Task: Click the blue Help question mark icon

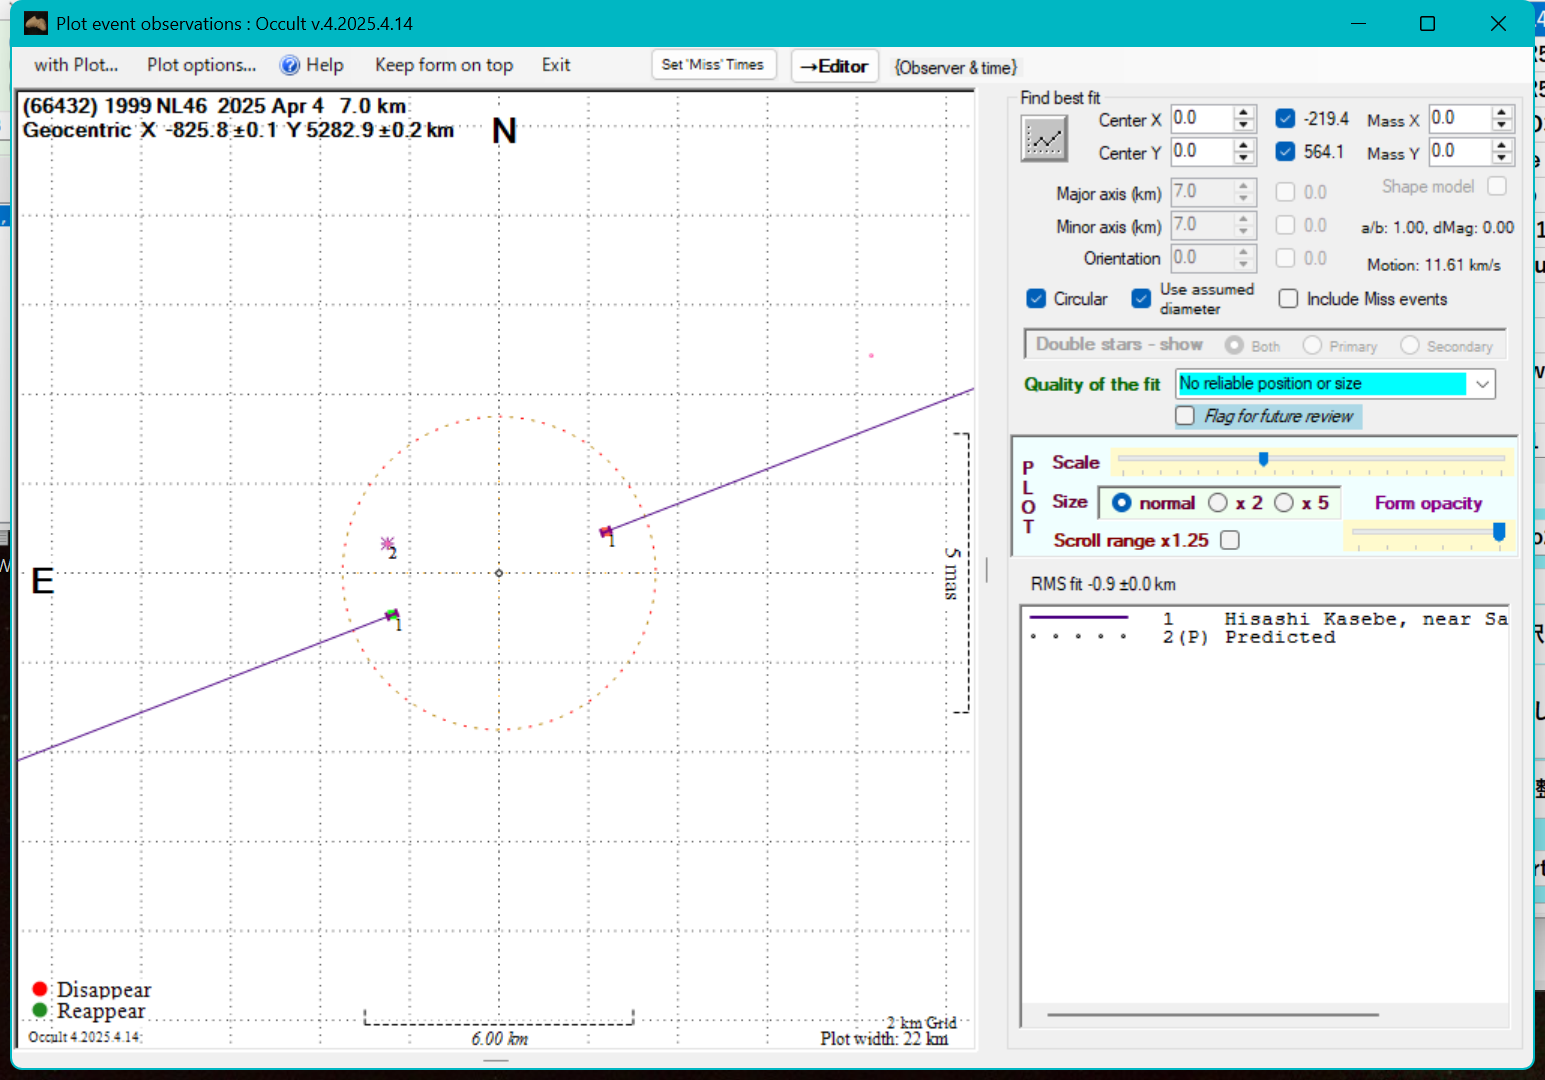Action: [290, 65]
